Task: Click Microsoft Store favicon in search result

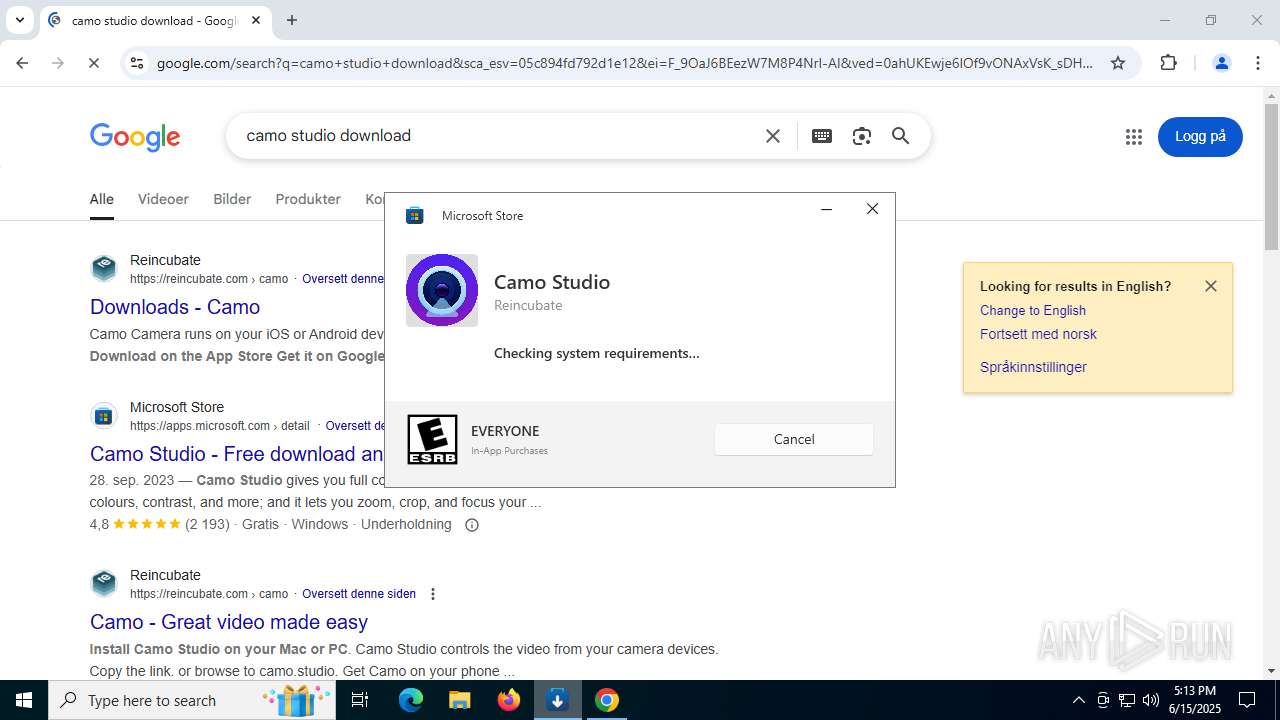Action: pos(104,415)
